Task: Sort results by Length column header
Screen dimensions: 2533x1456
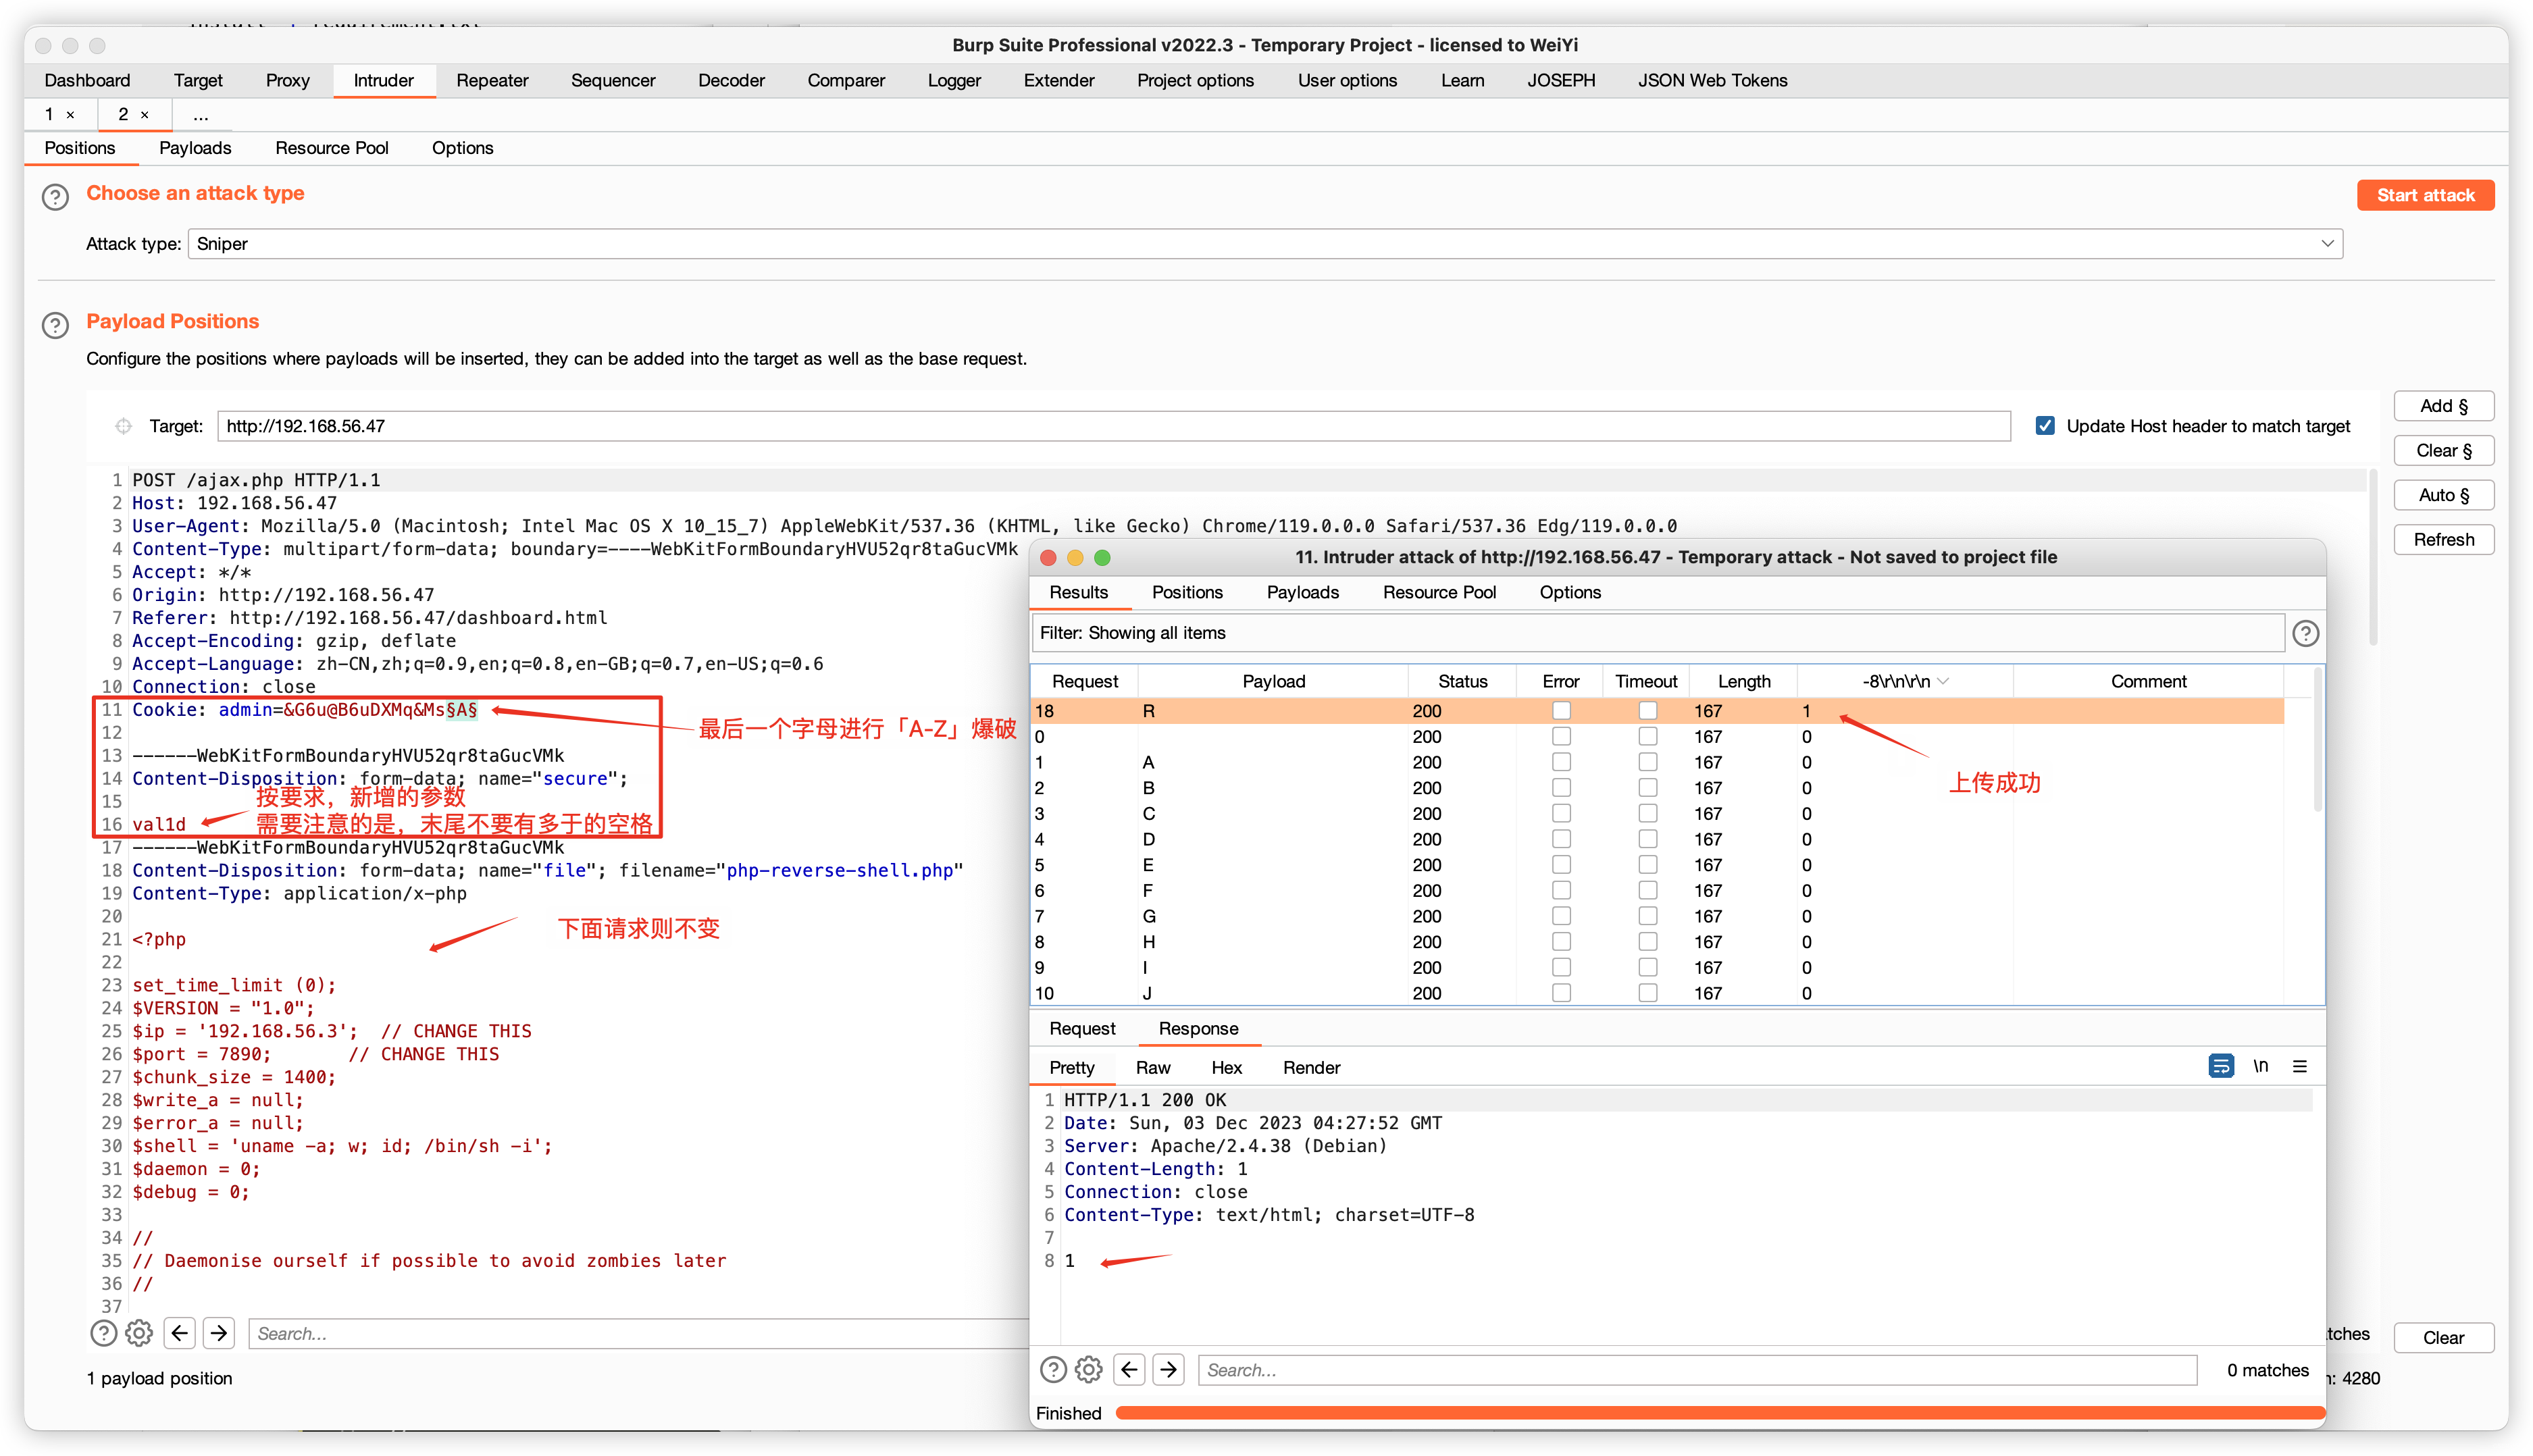Action: click(1743, 681)
